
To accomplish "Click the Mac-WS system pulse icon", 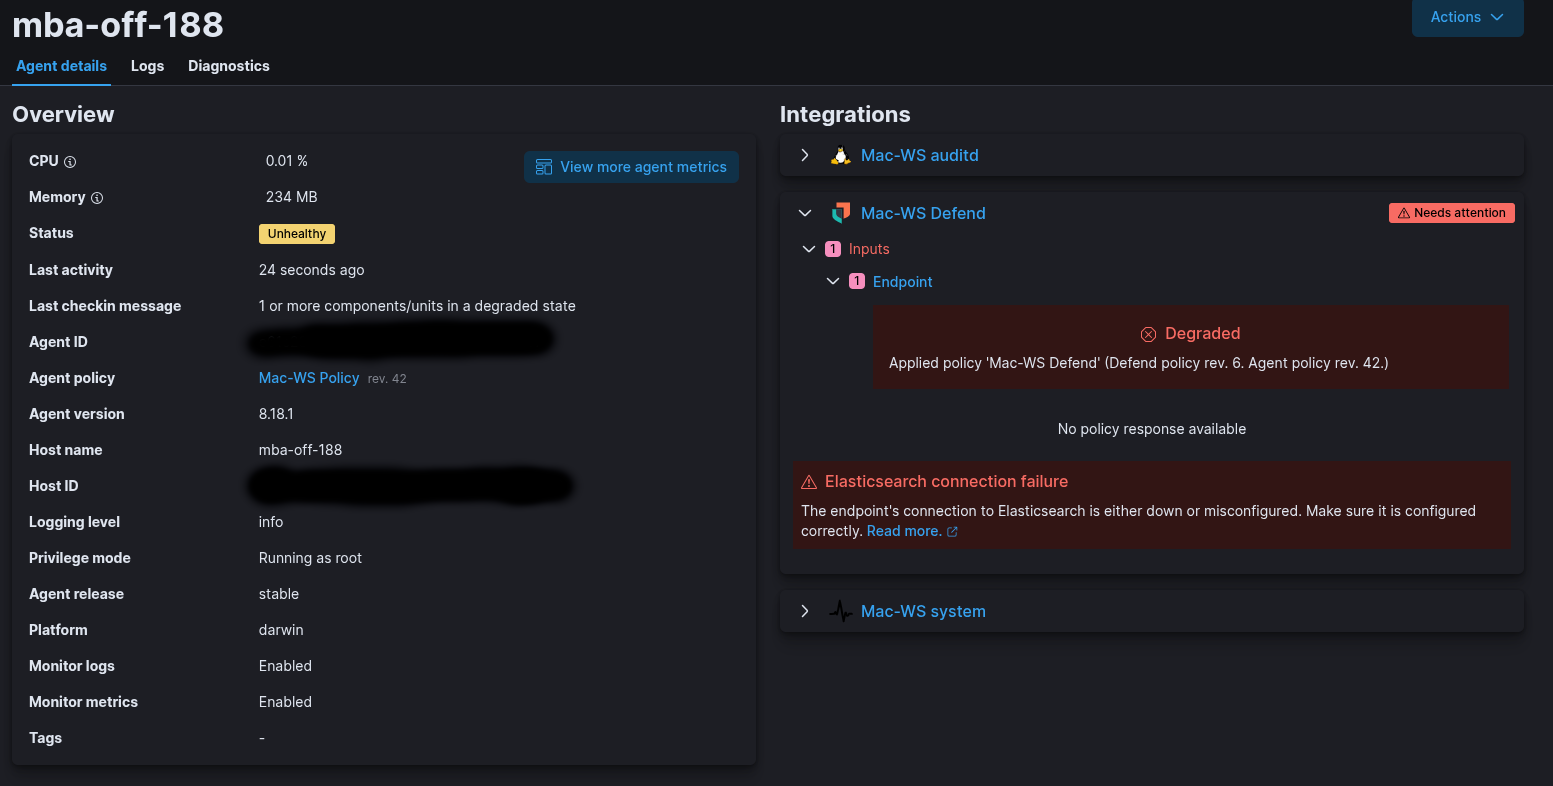I will point(841,611).
